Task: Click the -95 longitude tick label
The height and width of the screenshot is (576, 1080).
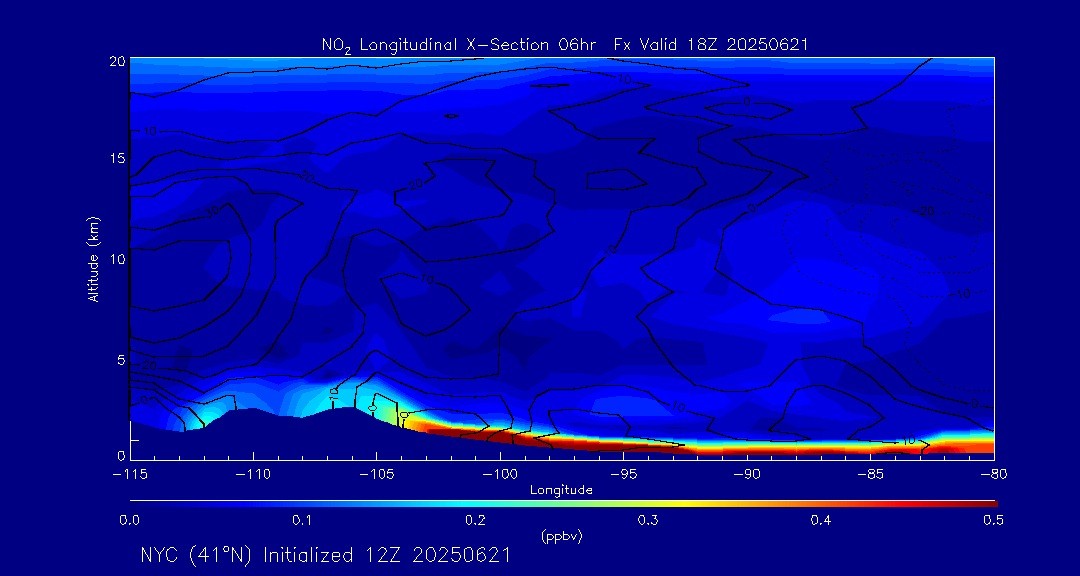Action: 623,475
